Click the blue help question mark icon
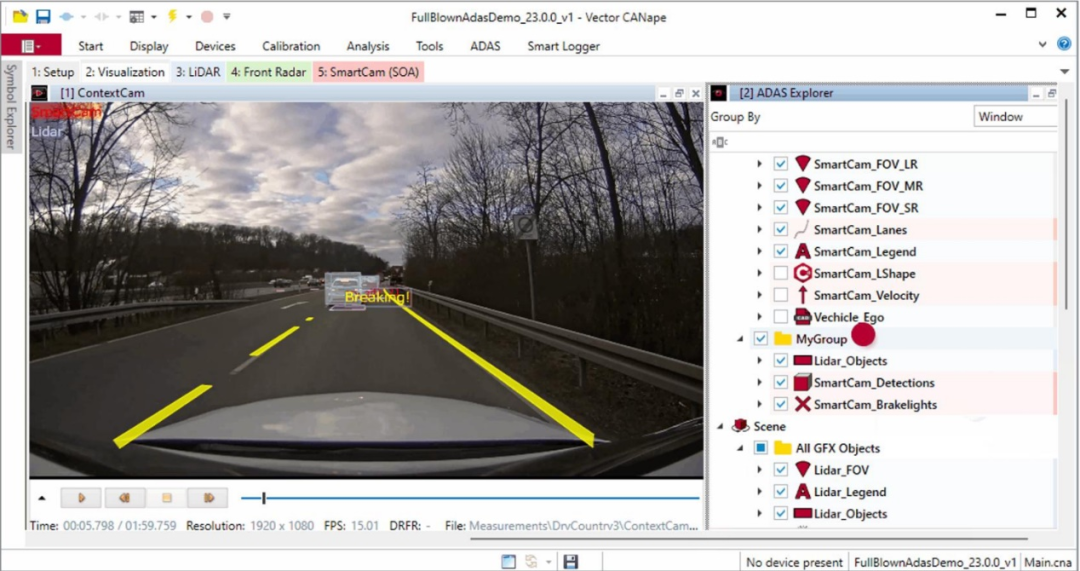Screen dimensions: 1080x571 pyautogui.click(x=1064, y=44)
